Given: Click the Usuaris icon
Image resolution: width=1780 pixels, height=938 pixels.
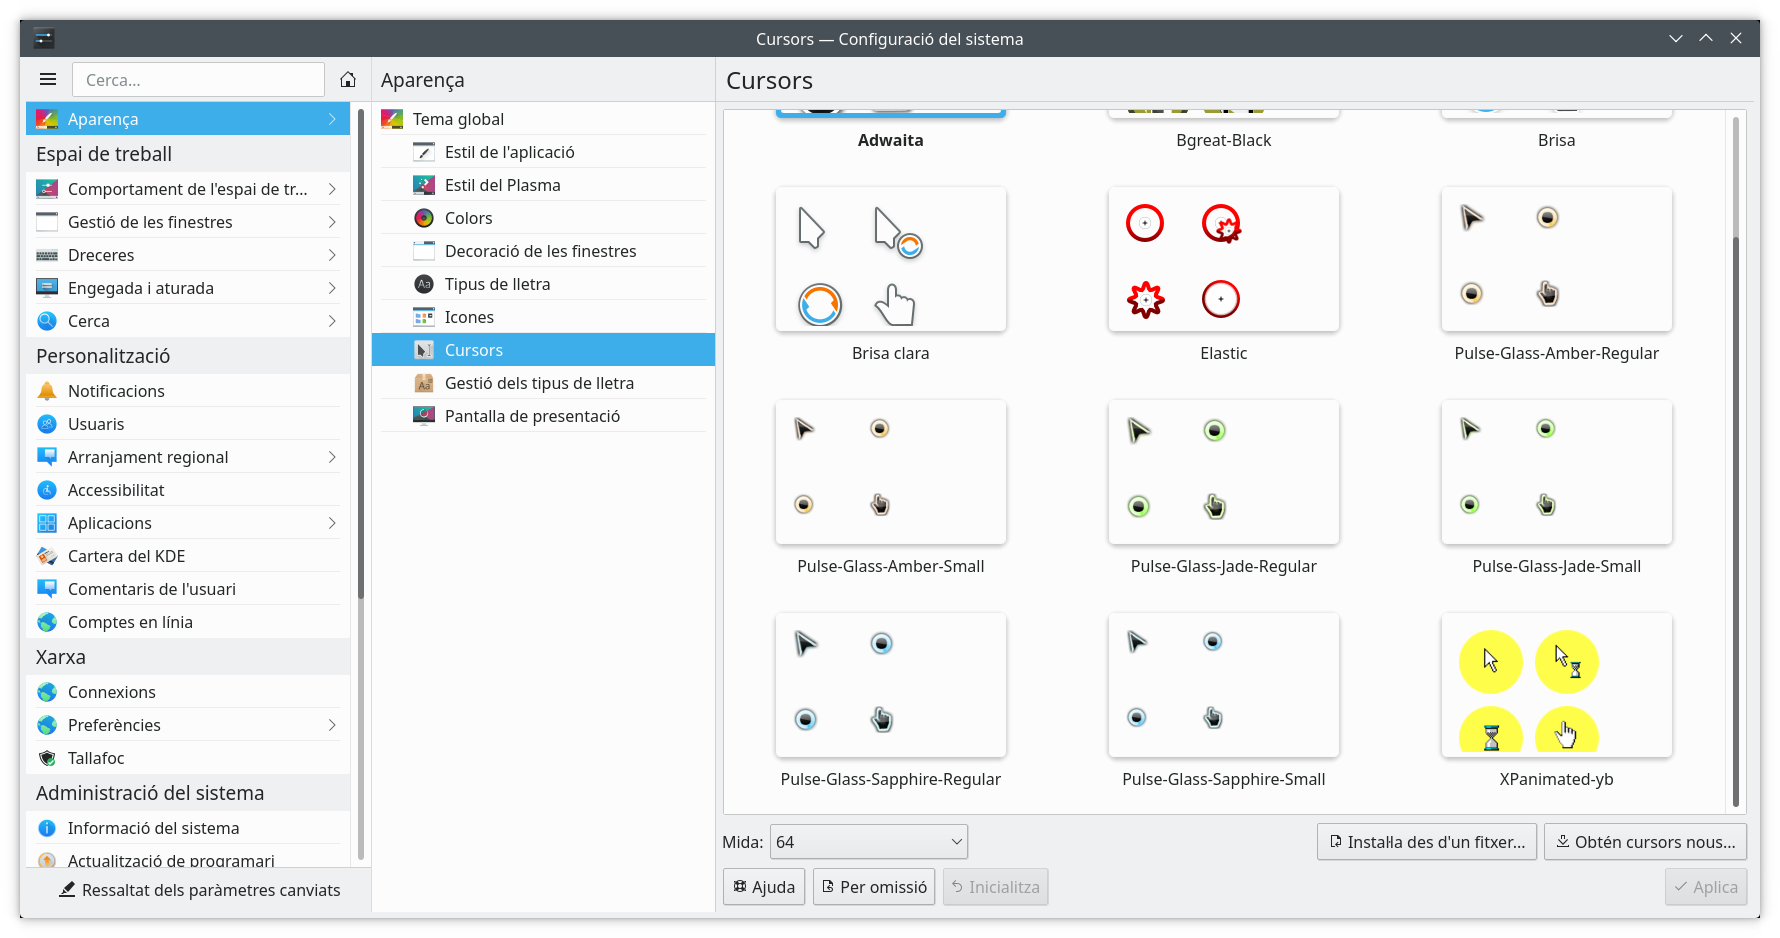Looking at the screenshot, I should pos(47,424).
